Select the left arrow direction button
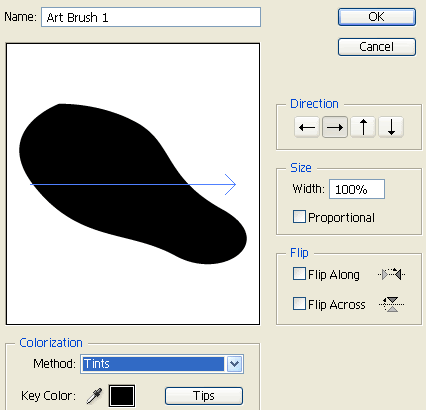Screen dimensions: 426x410 (307, 127)
